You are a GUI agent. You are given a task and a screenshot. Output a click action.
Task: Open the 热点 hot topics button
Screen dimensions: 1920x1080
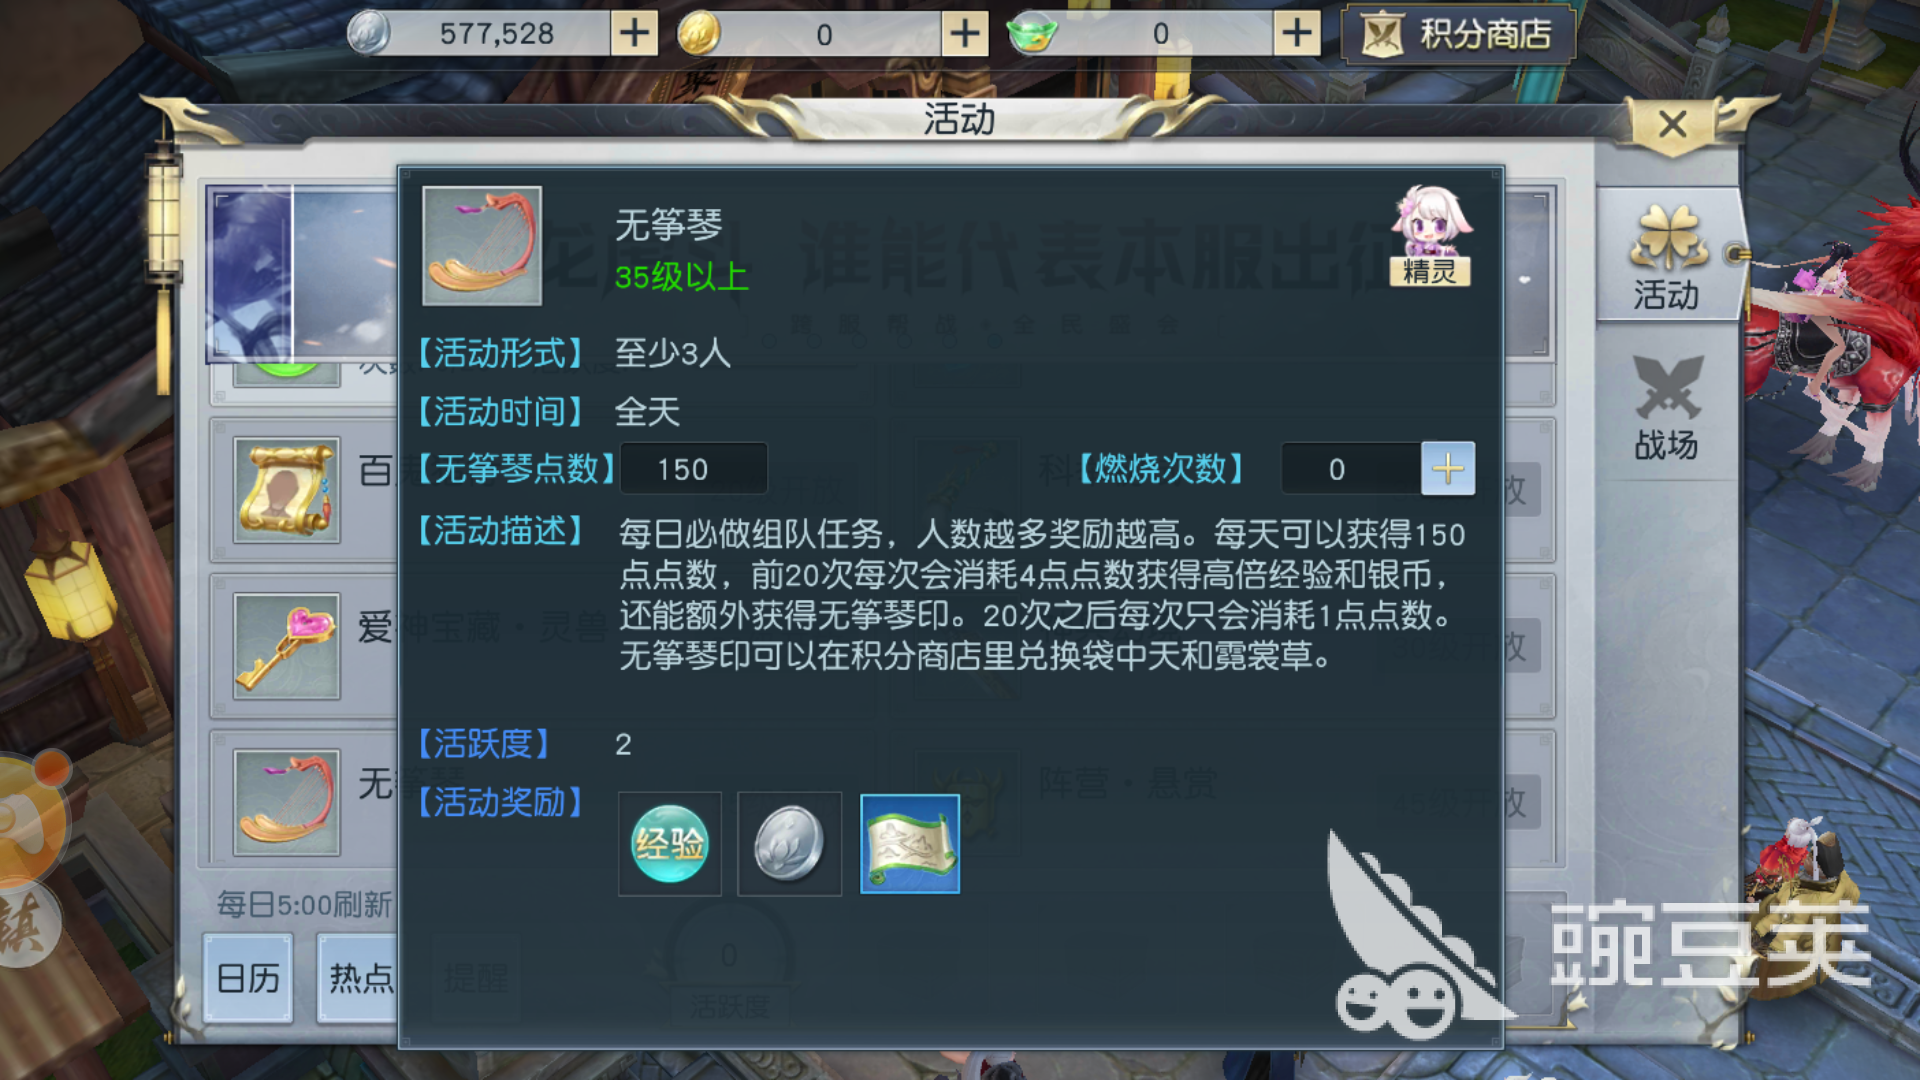pyautogui.click(x=358, y=978)
